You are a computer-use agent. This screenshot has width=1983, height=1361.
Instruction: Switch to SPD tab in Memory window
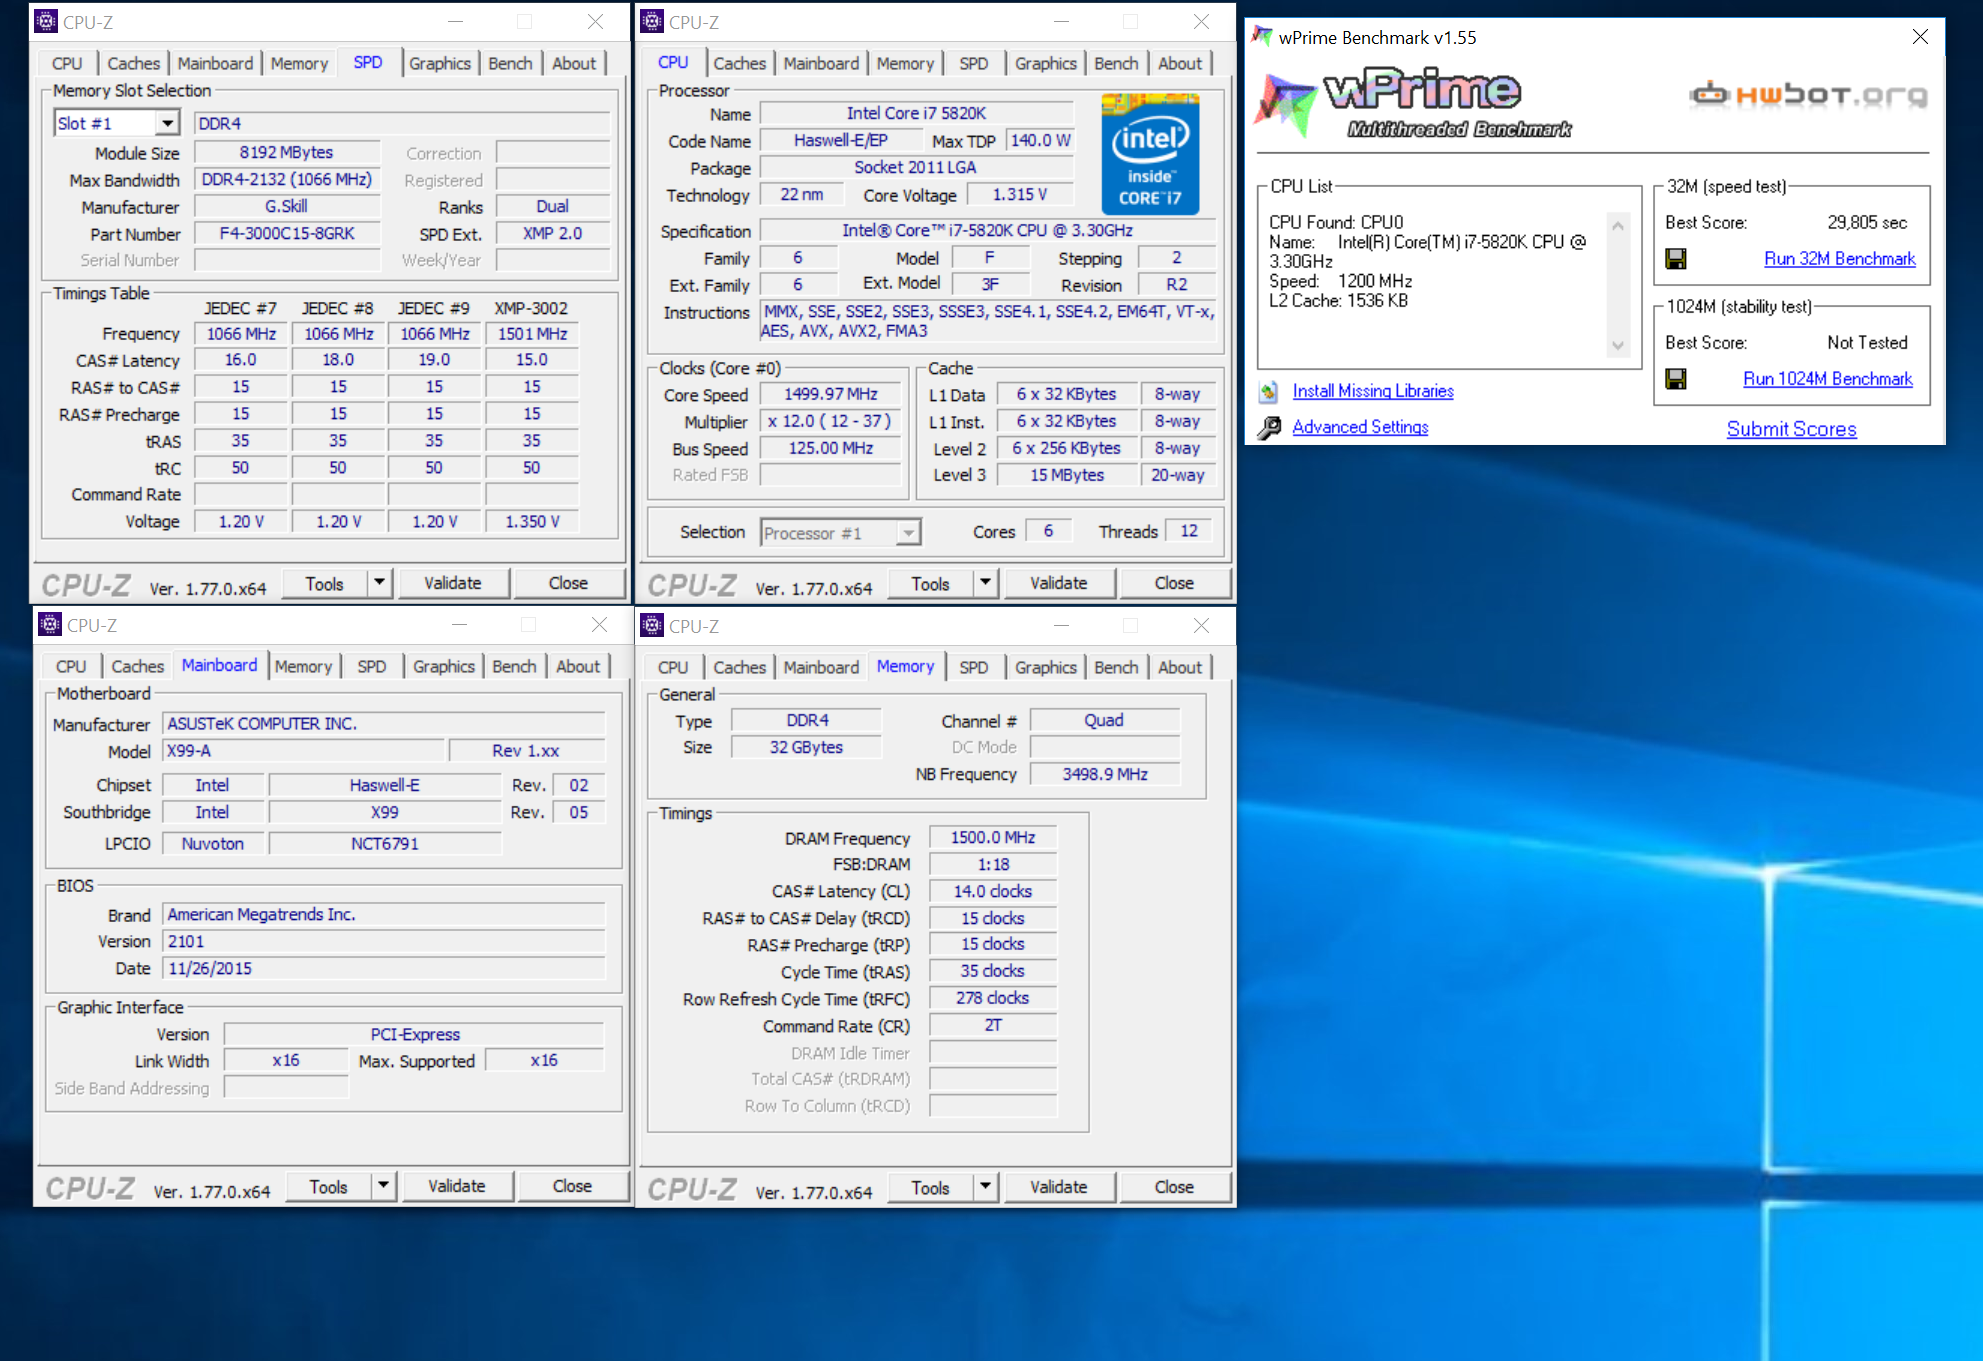pos(973,667)
